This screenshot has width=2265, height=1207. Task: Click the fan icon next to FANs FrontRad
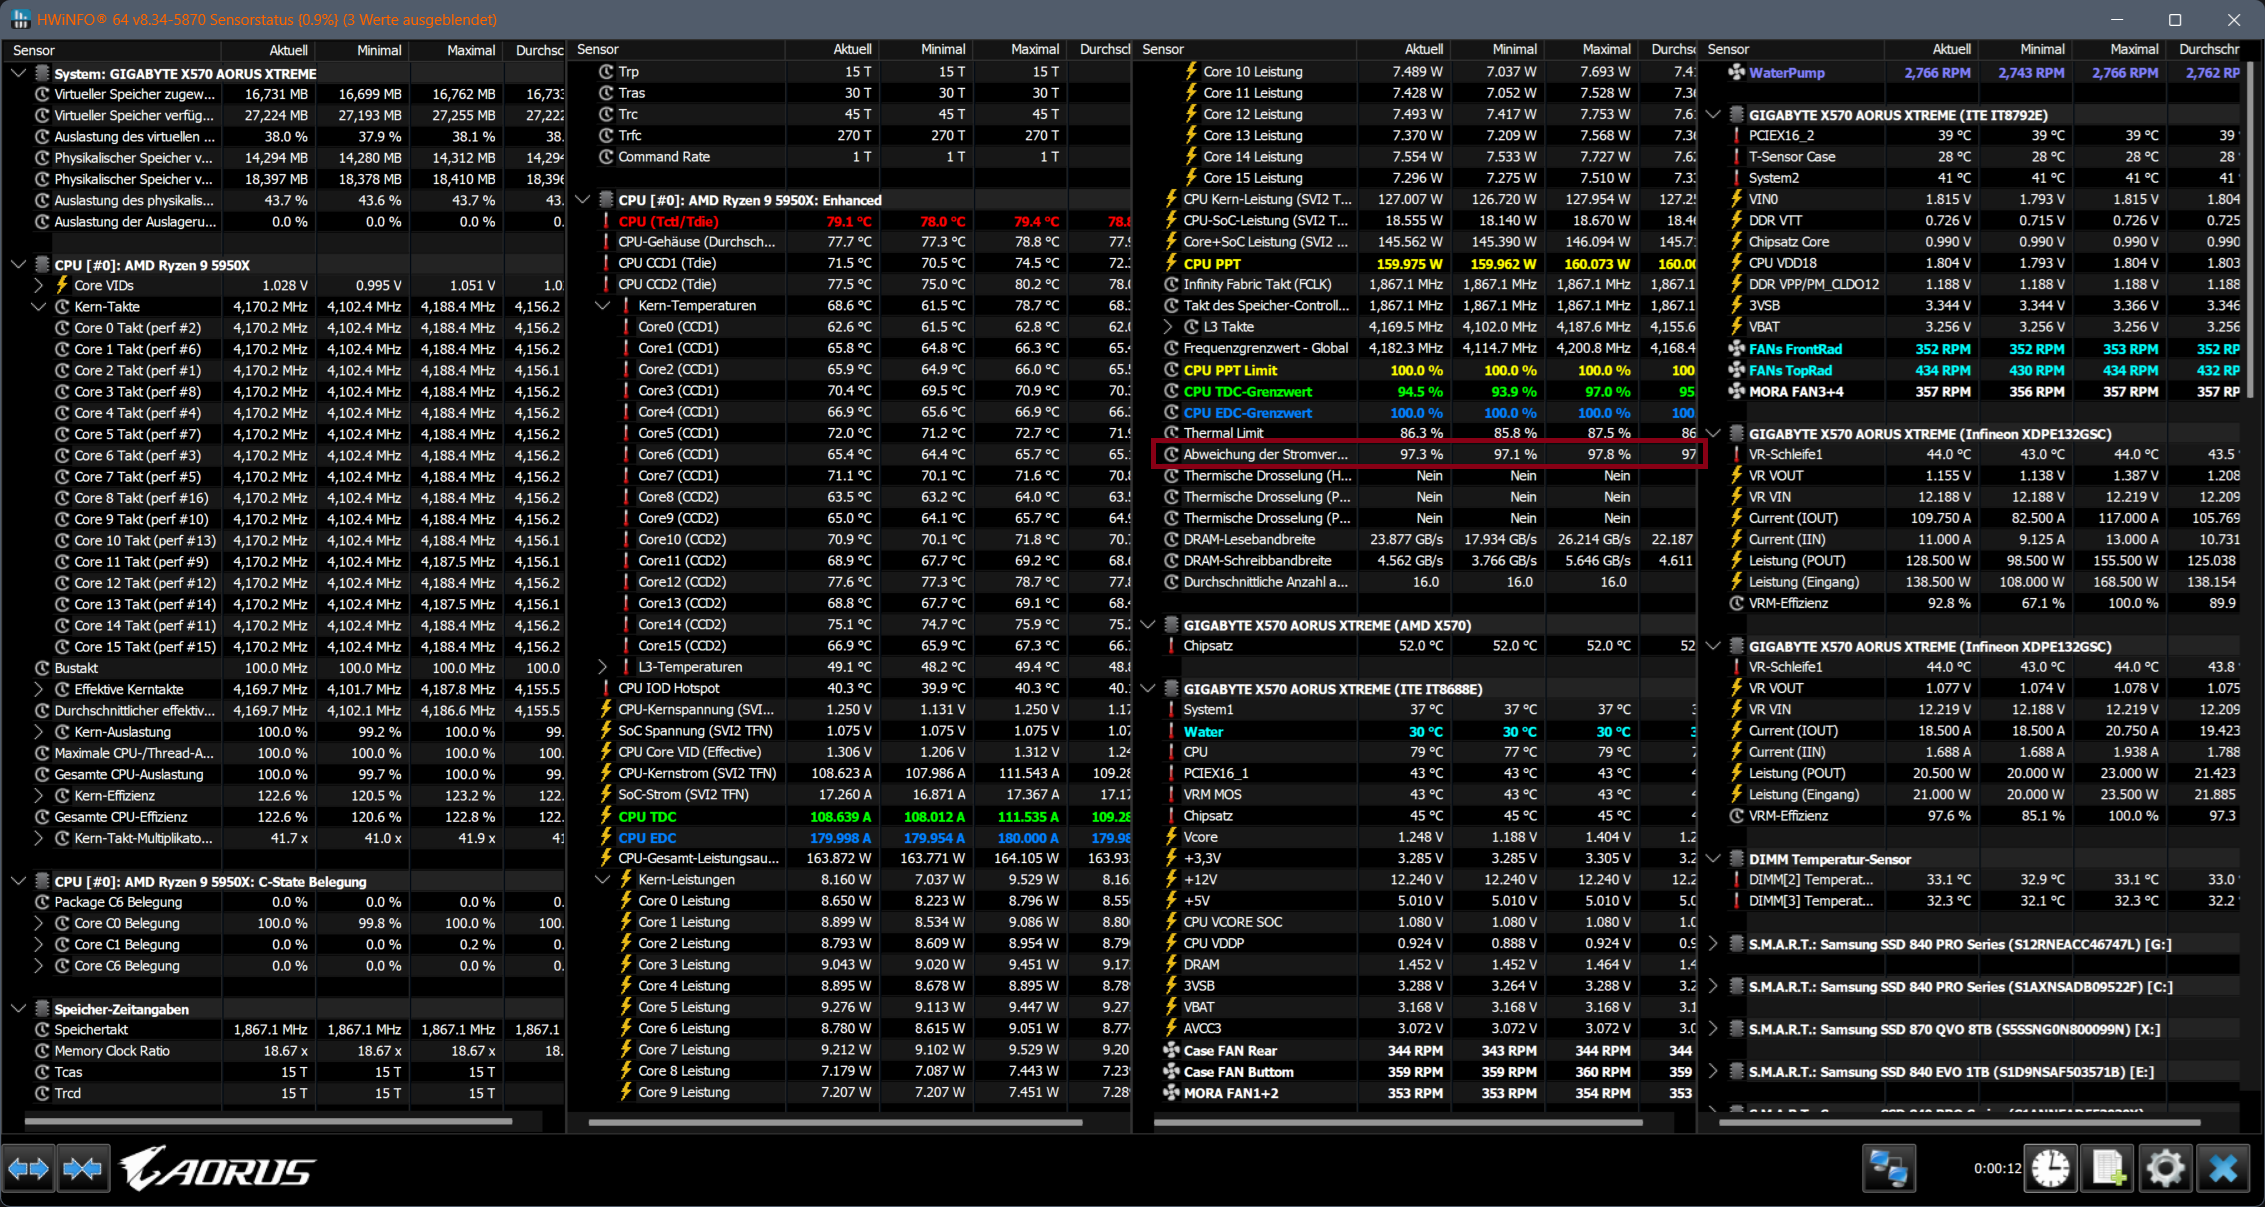tap(1737, 349)
